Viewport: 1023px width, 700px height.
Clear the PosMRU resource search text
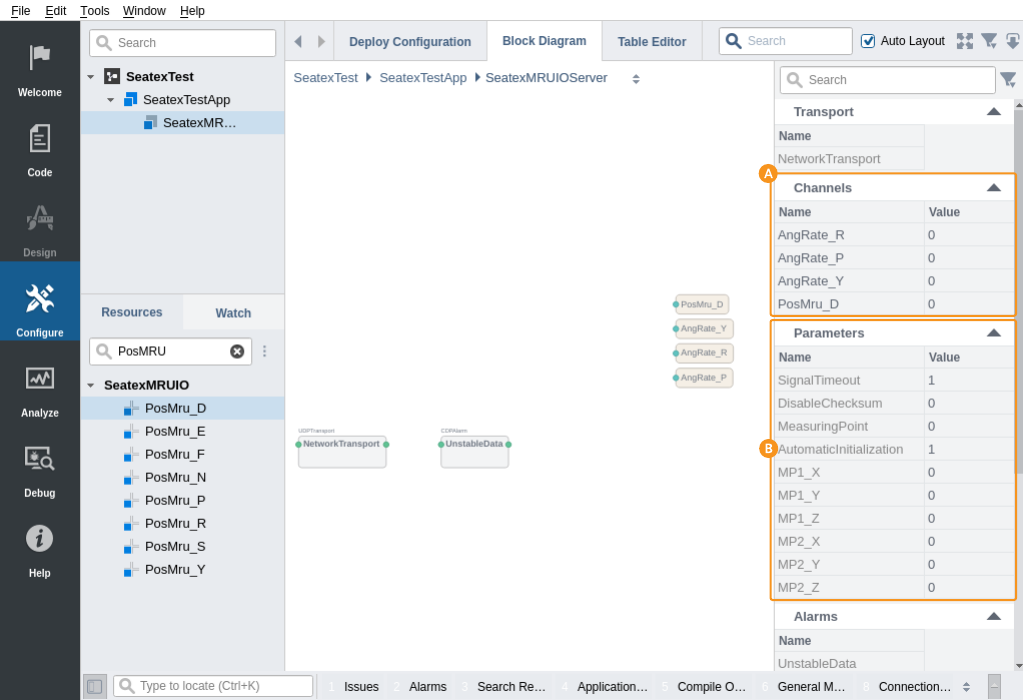[x=237, y=351]
